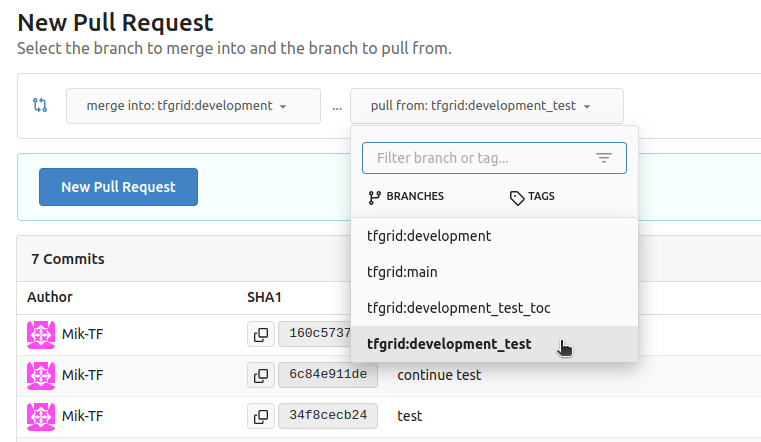Copy SHA for commit 160c5737
Image resolution: width=761 pixels, height=442 pixels.
261,335
